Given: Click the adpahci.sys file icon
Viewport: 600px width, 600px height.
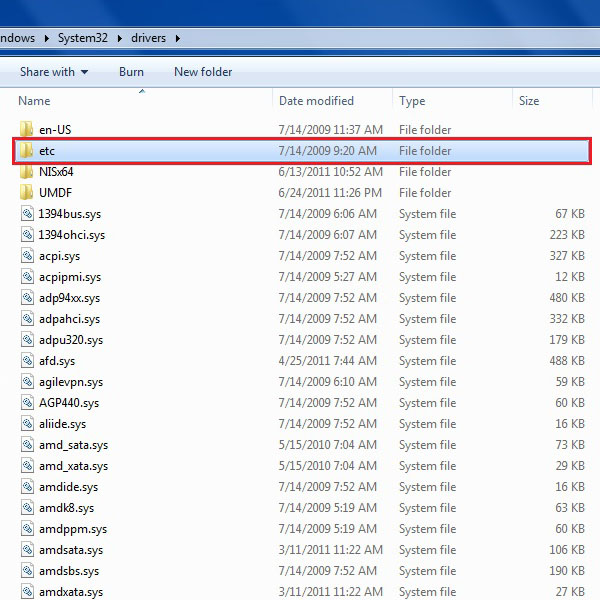Looking at the screenshot, I should pos(27,319).
